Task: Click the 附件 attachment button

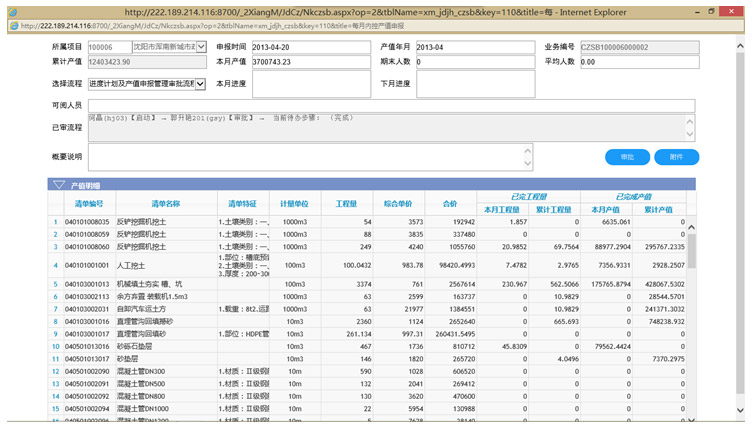Action: (x=676, y=157)
